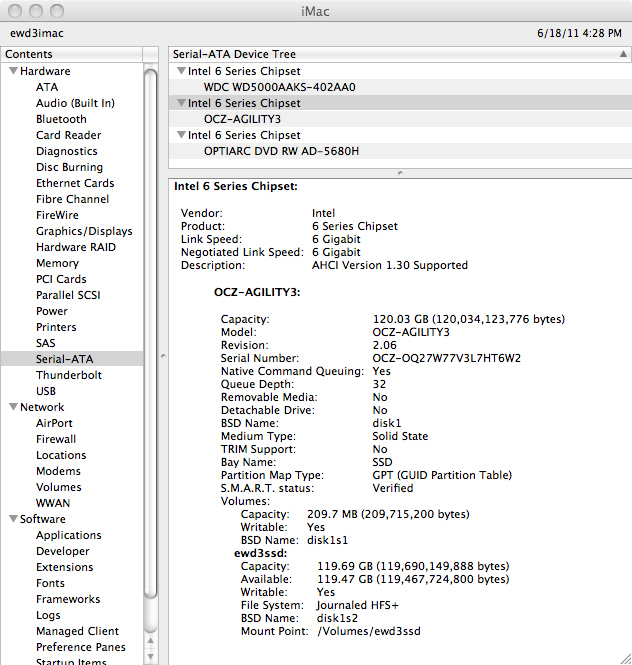
Task: Select Bluetooth in the sidebar
Action: (61, 119)
